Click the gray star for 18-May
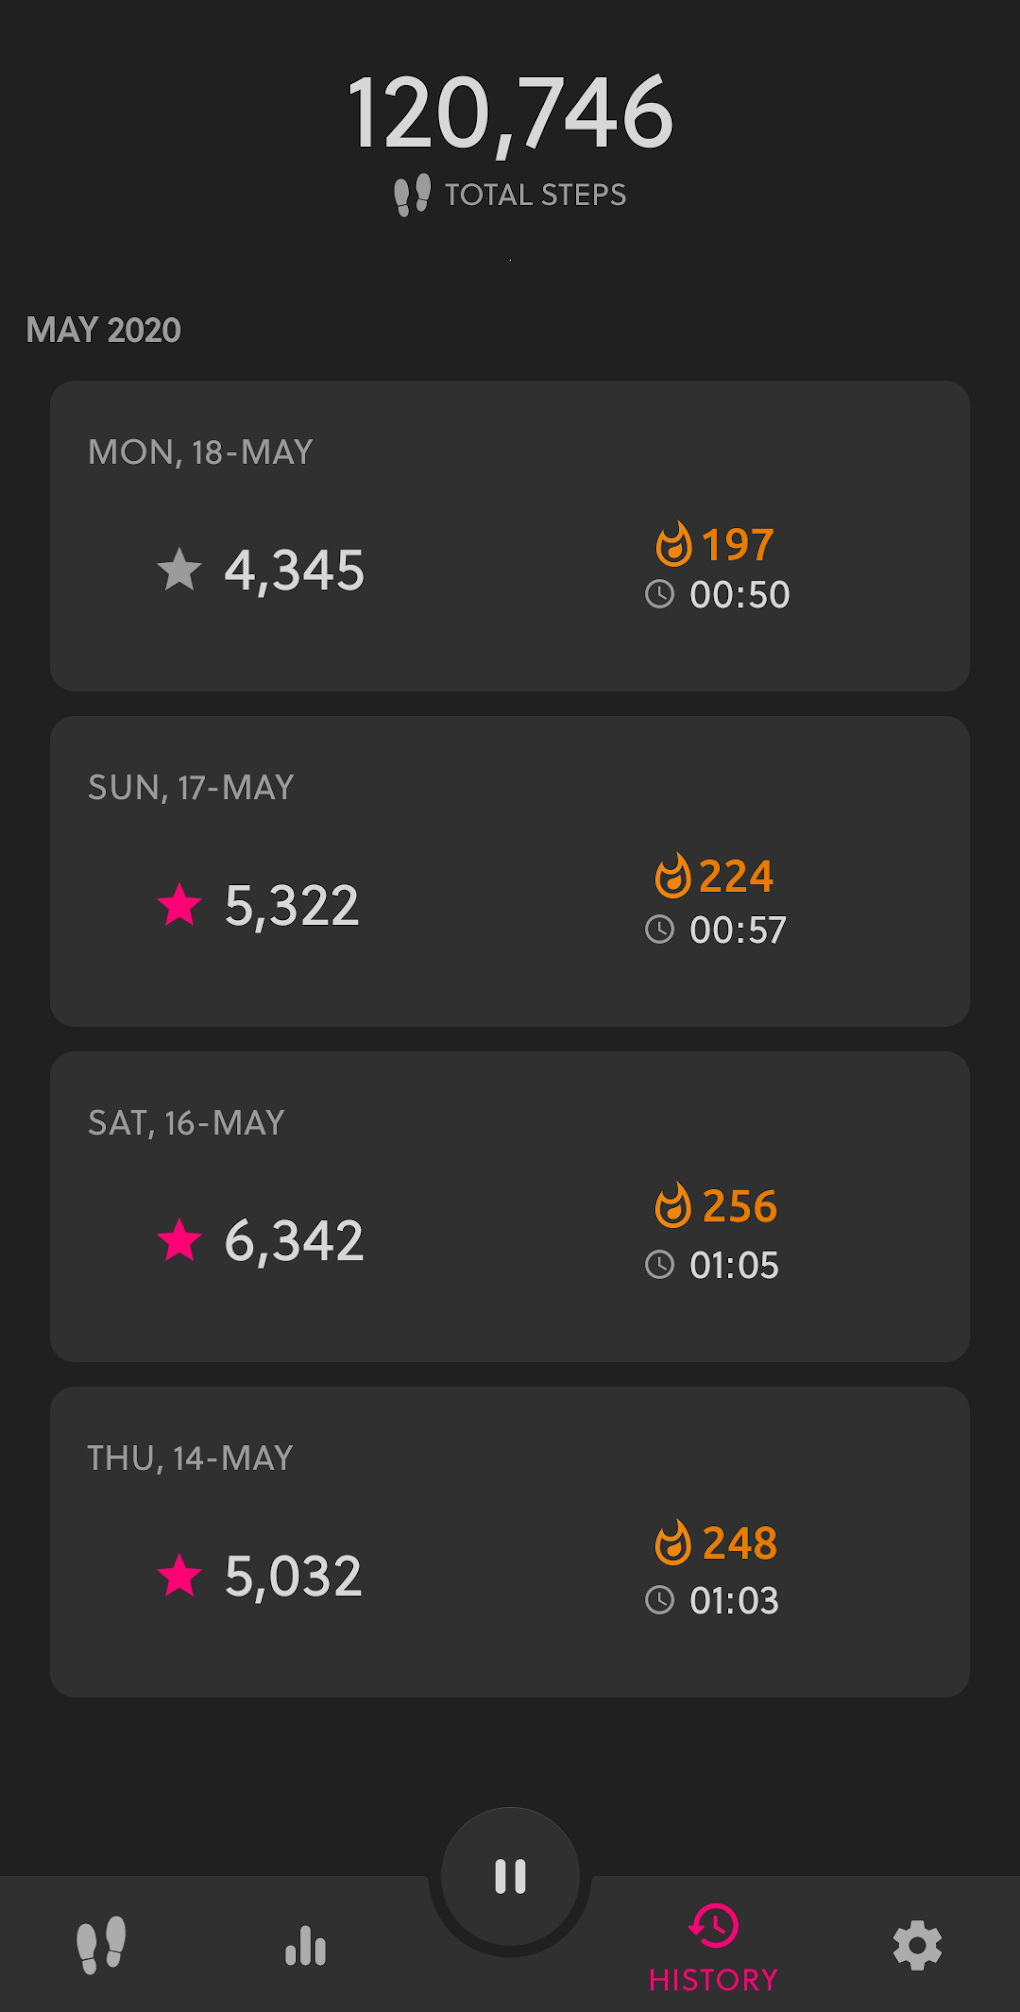The image size is (1020, 2012). [180, 570]
